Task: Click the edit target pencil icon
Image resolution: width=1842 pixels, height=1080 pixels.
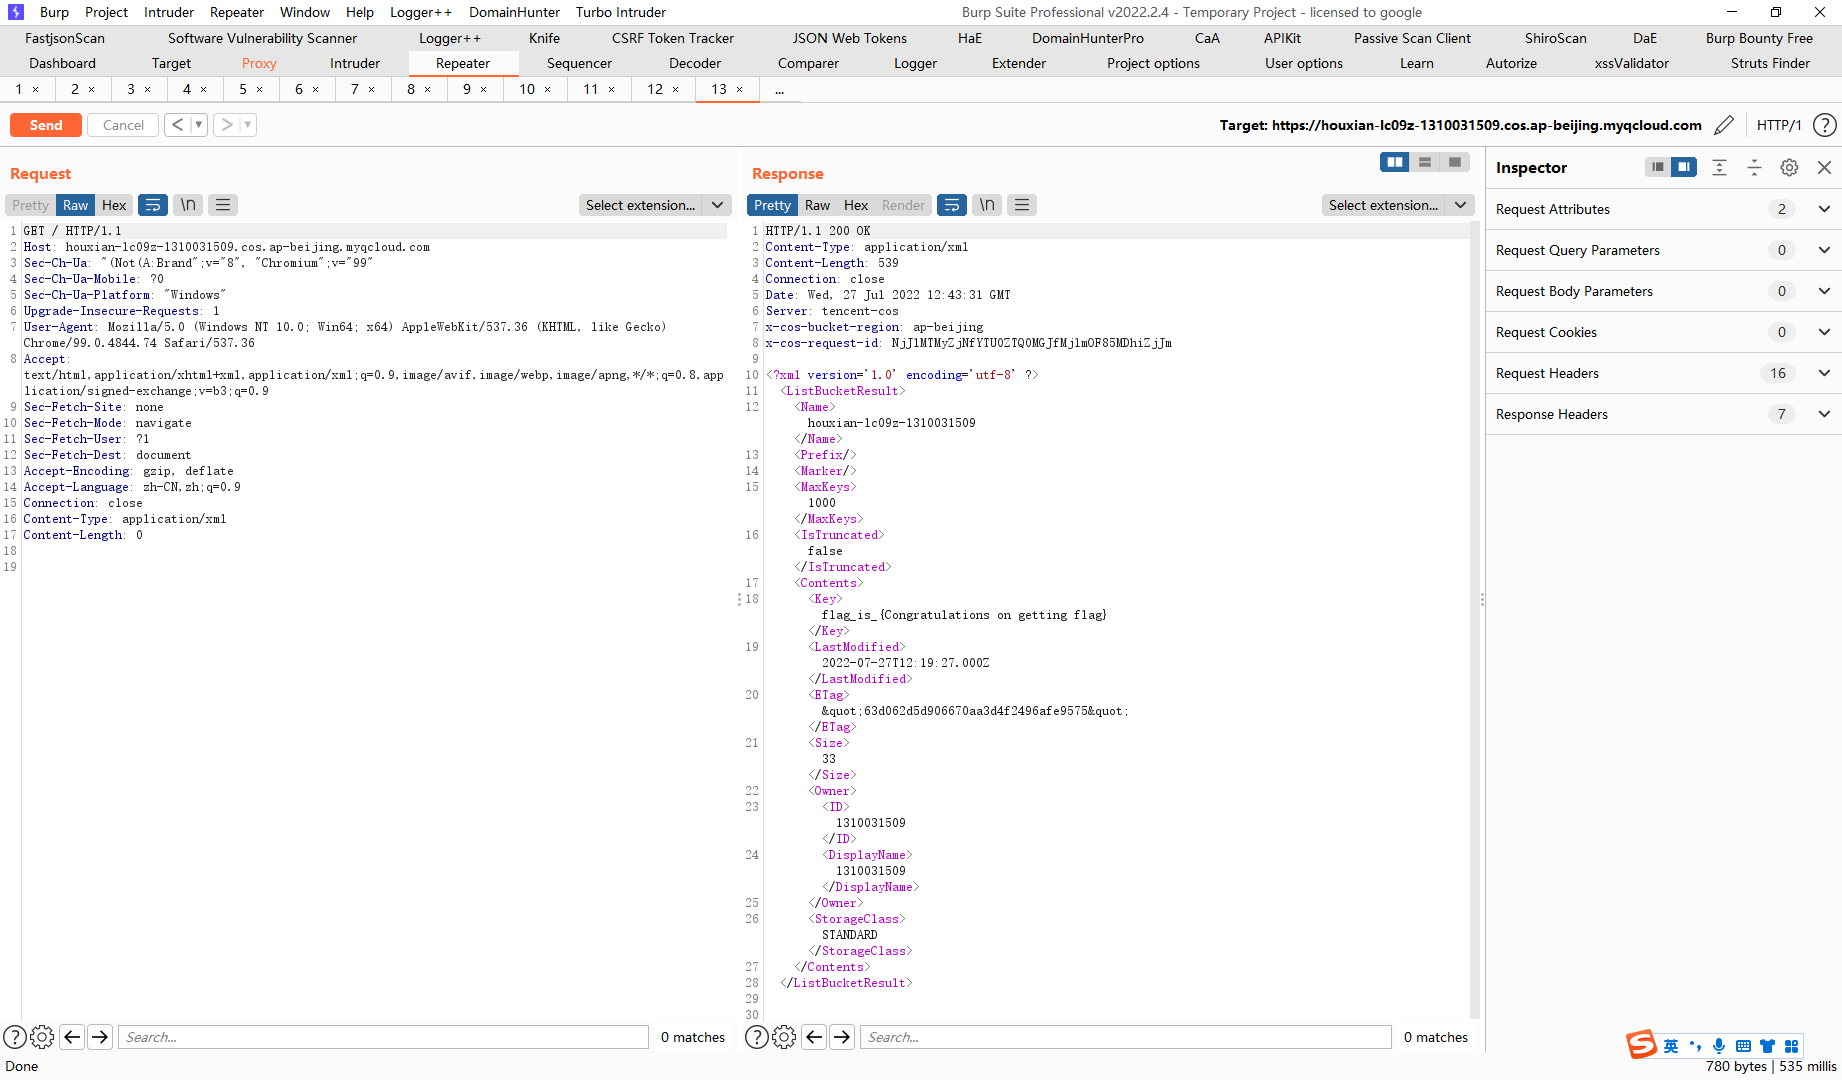Action: (x=1724, y=125)
